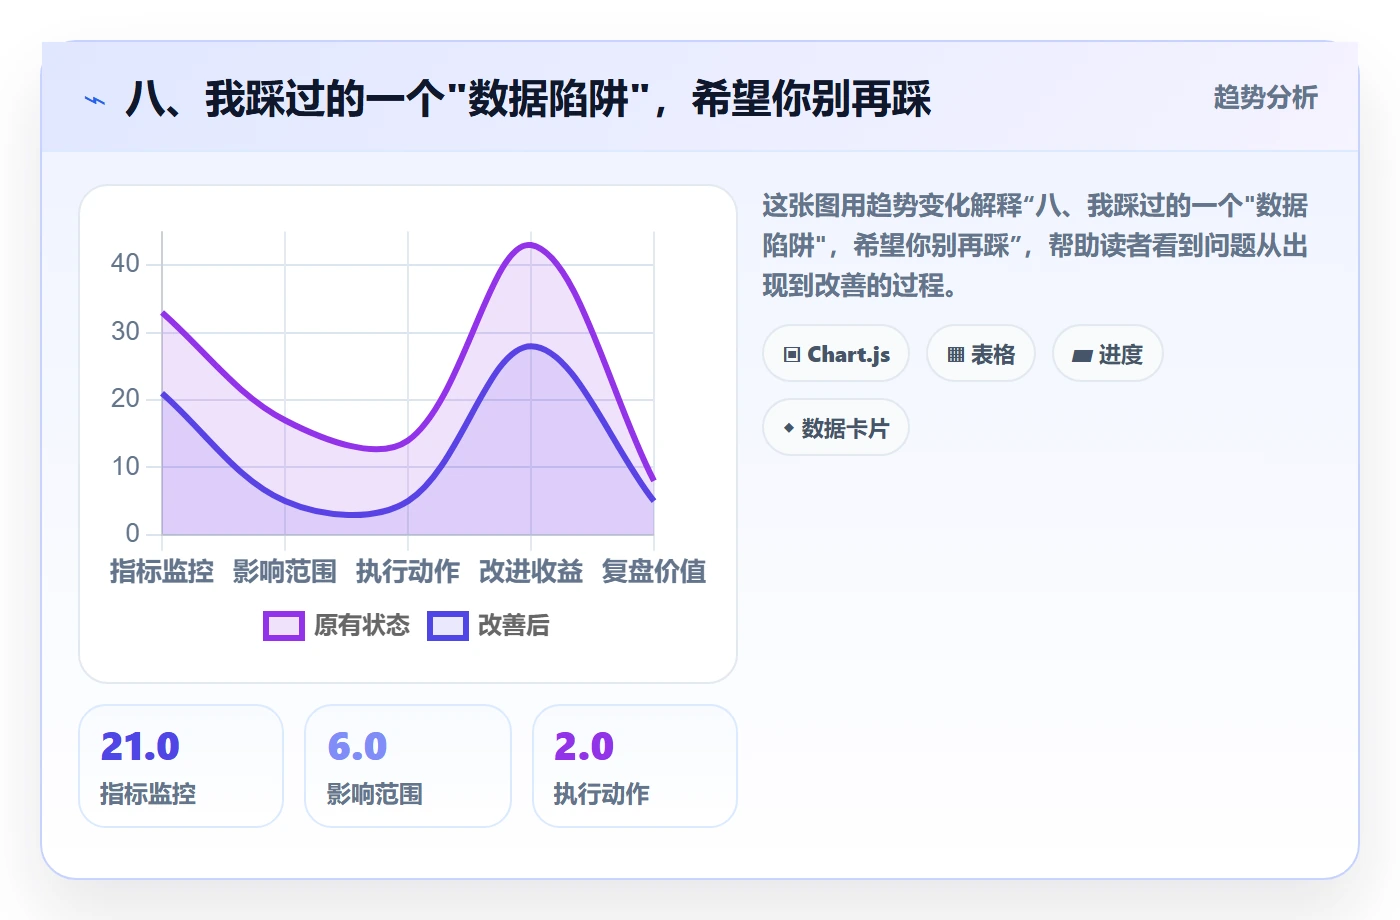Select the 数据卡片 tag label

point(846,429)
